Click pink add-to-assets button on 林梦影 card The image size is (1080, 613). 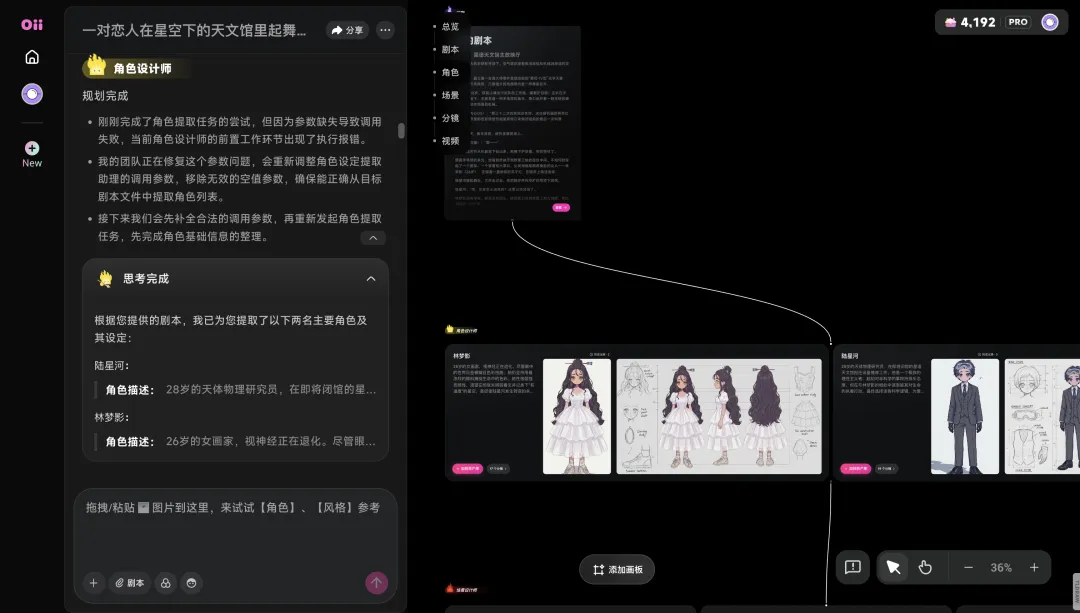[x=467, y=468]
